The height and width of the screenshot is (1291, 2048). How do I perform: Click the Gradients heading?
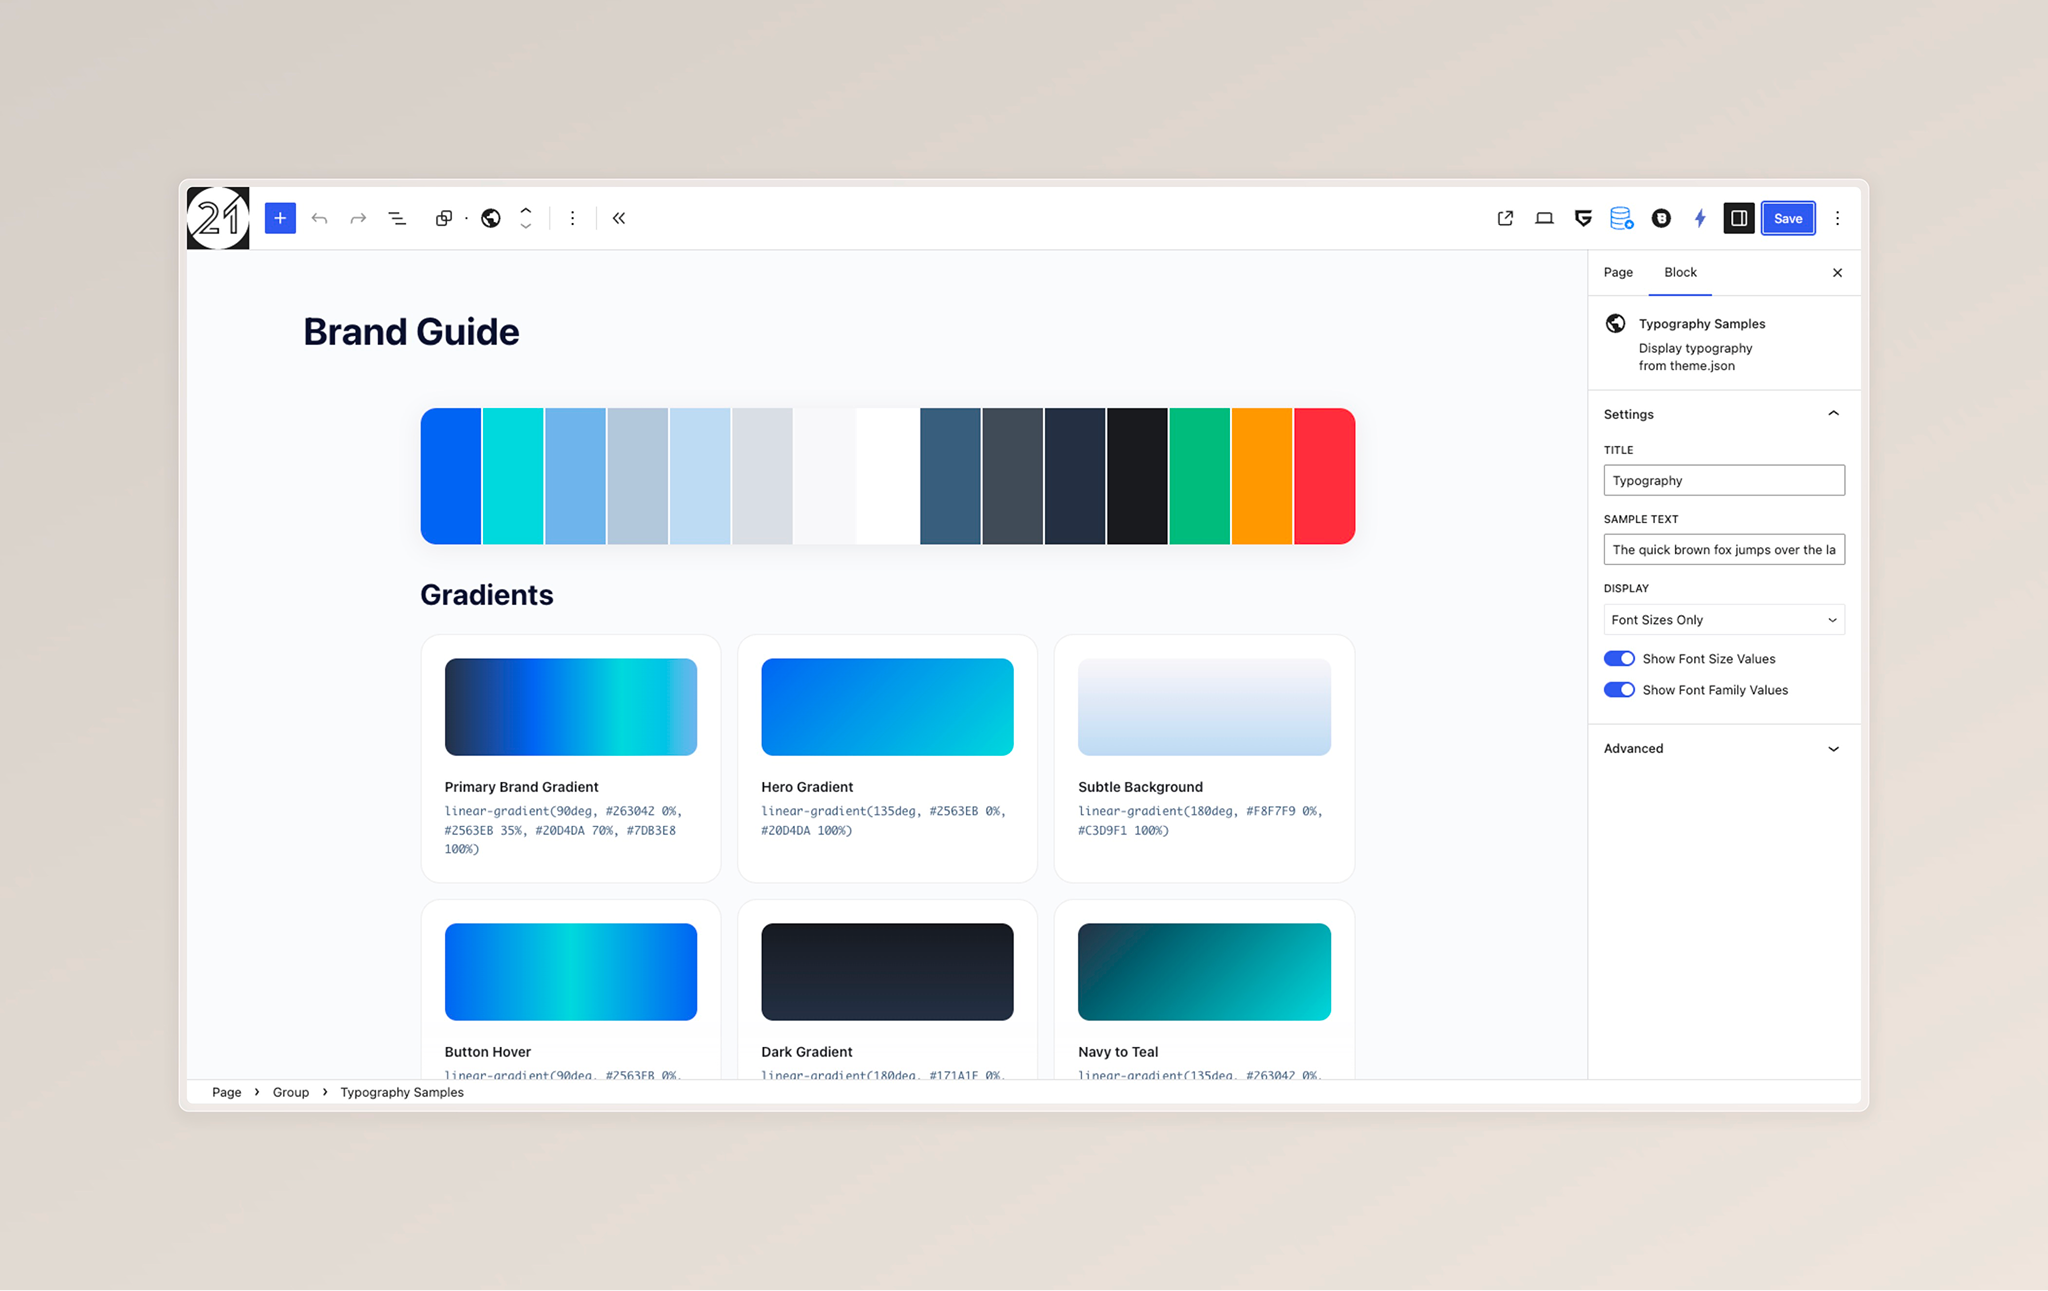pyautogui.click(x=487, y=595)
